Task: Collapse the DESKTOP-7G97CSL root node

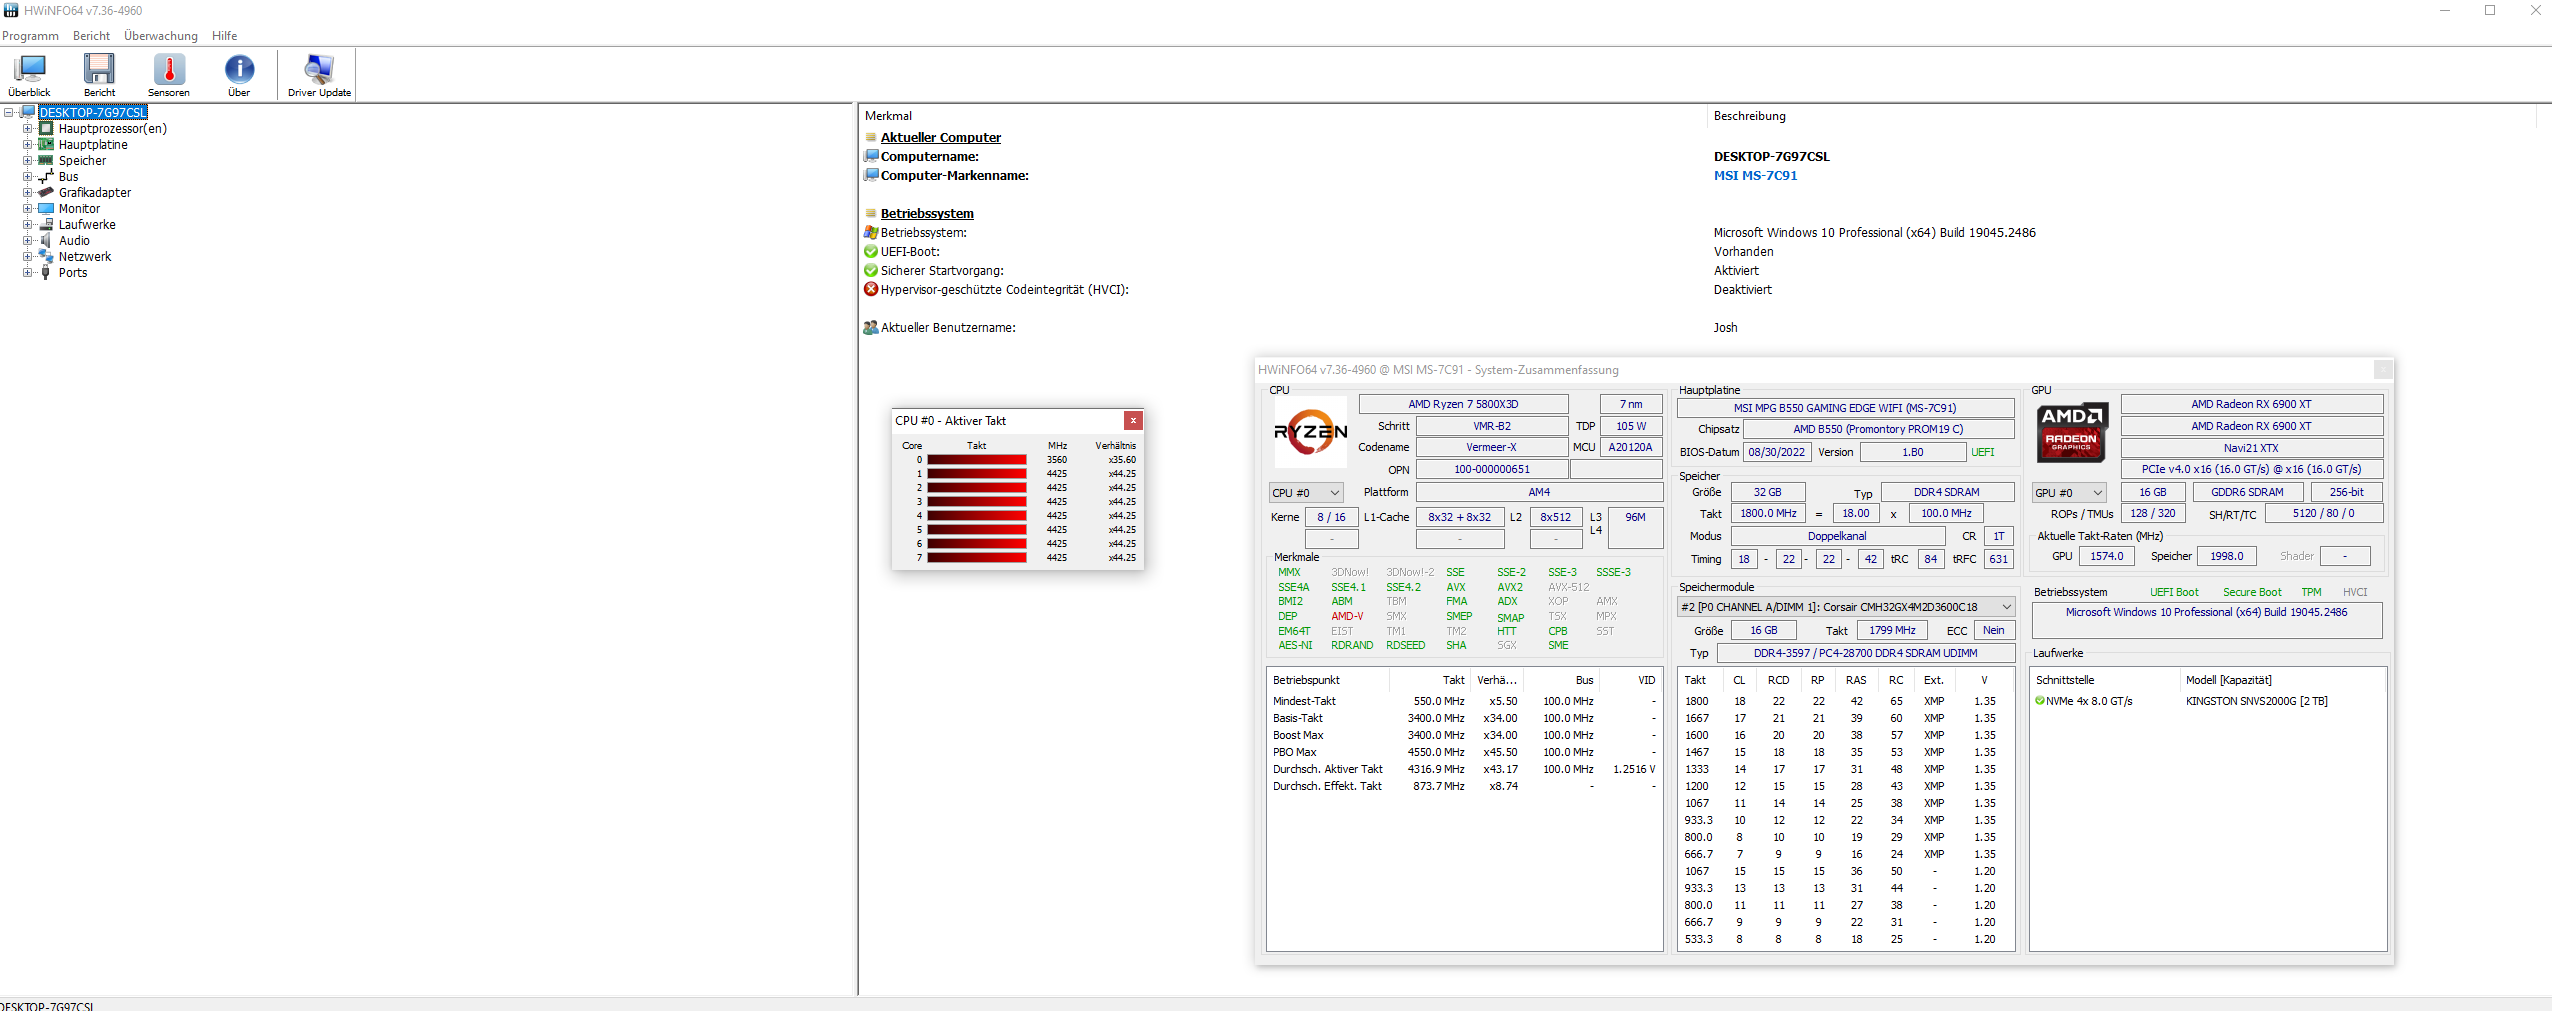Action: coord(9,112)
